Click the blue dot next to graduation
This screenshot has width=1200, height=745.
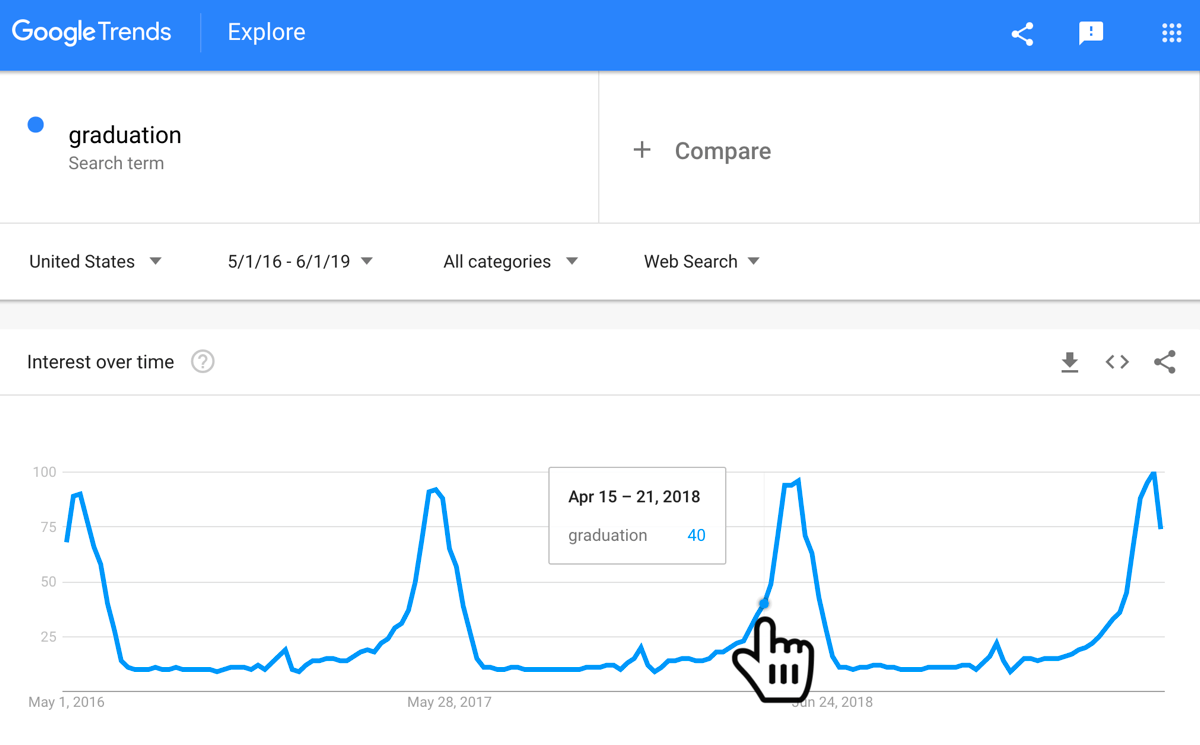coord(36,125)
